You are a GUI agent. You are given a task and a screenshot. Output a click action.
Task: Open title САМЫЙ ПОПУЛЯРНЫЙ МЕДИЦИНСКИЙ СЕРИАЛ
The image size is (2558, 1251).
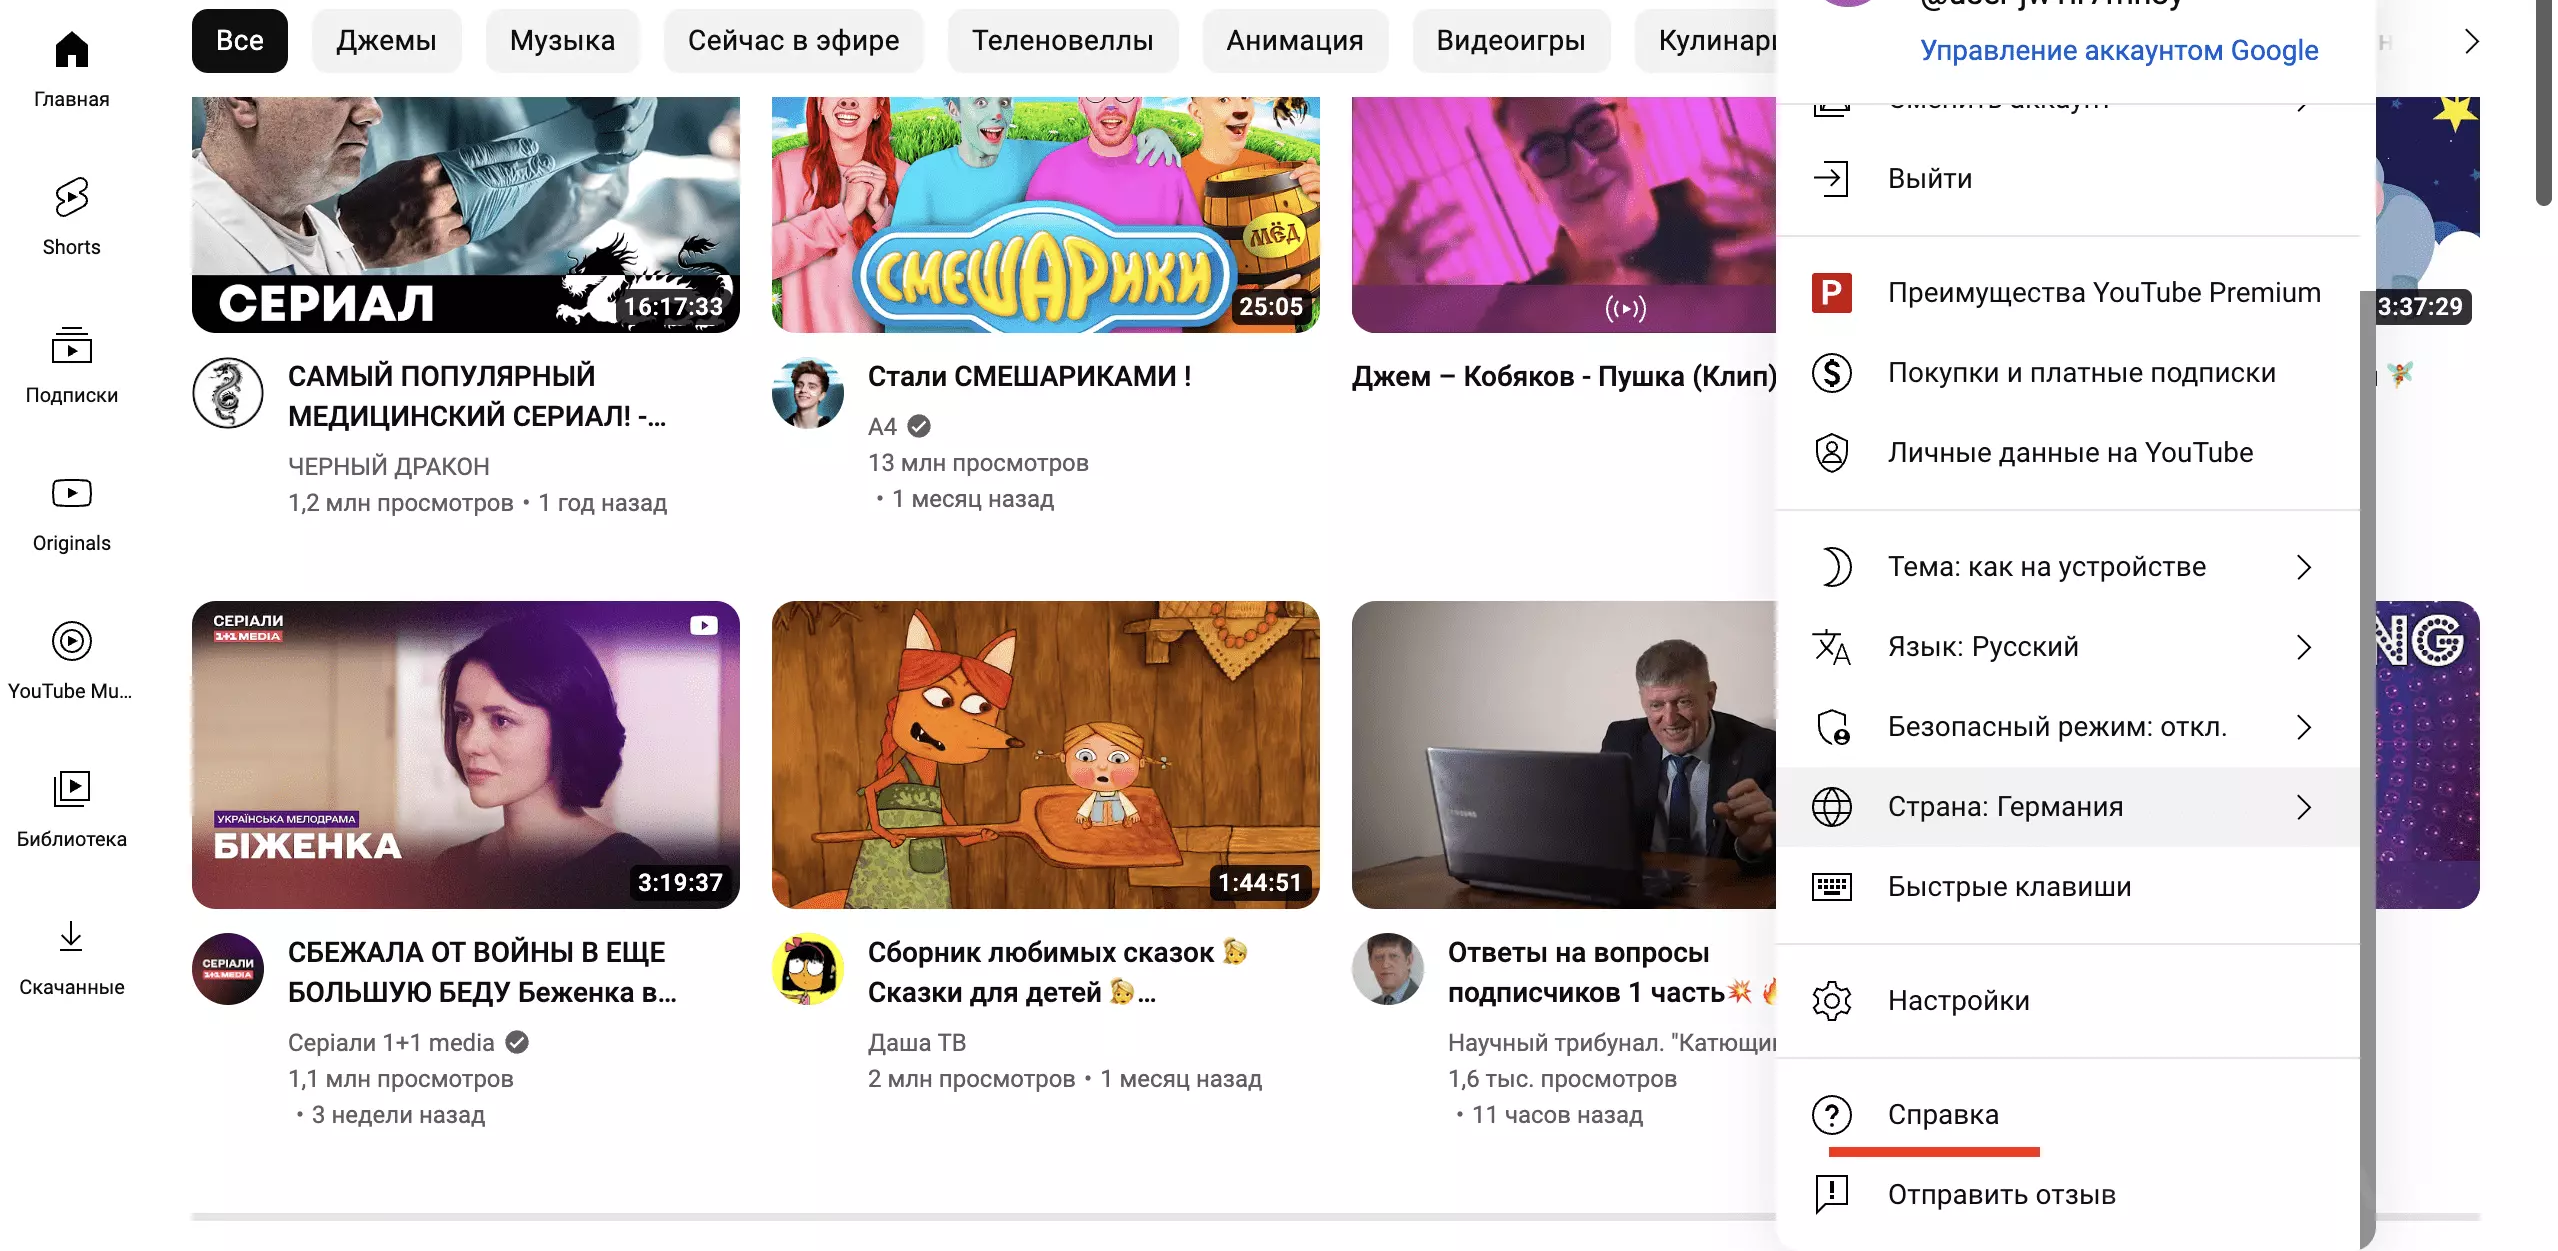pos(477,396)
